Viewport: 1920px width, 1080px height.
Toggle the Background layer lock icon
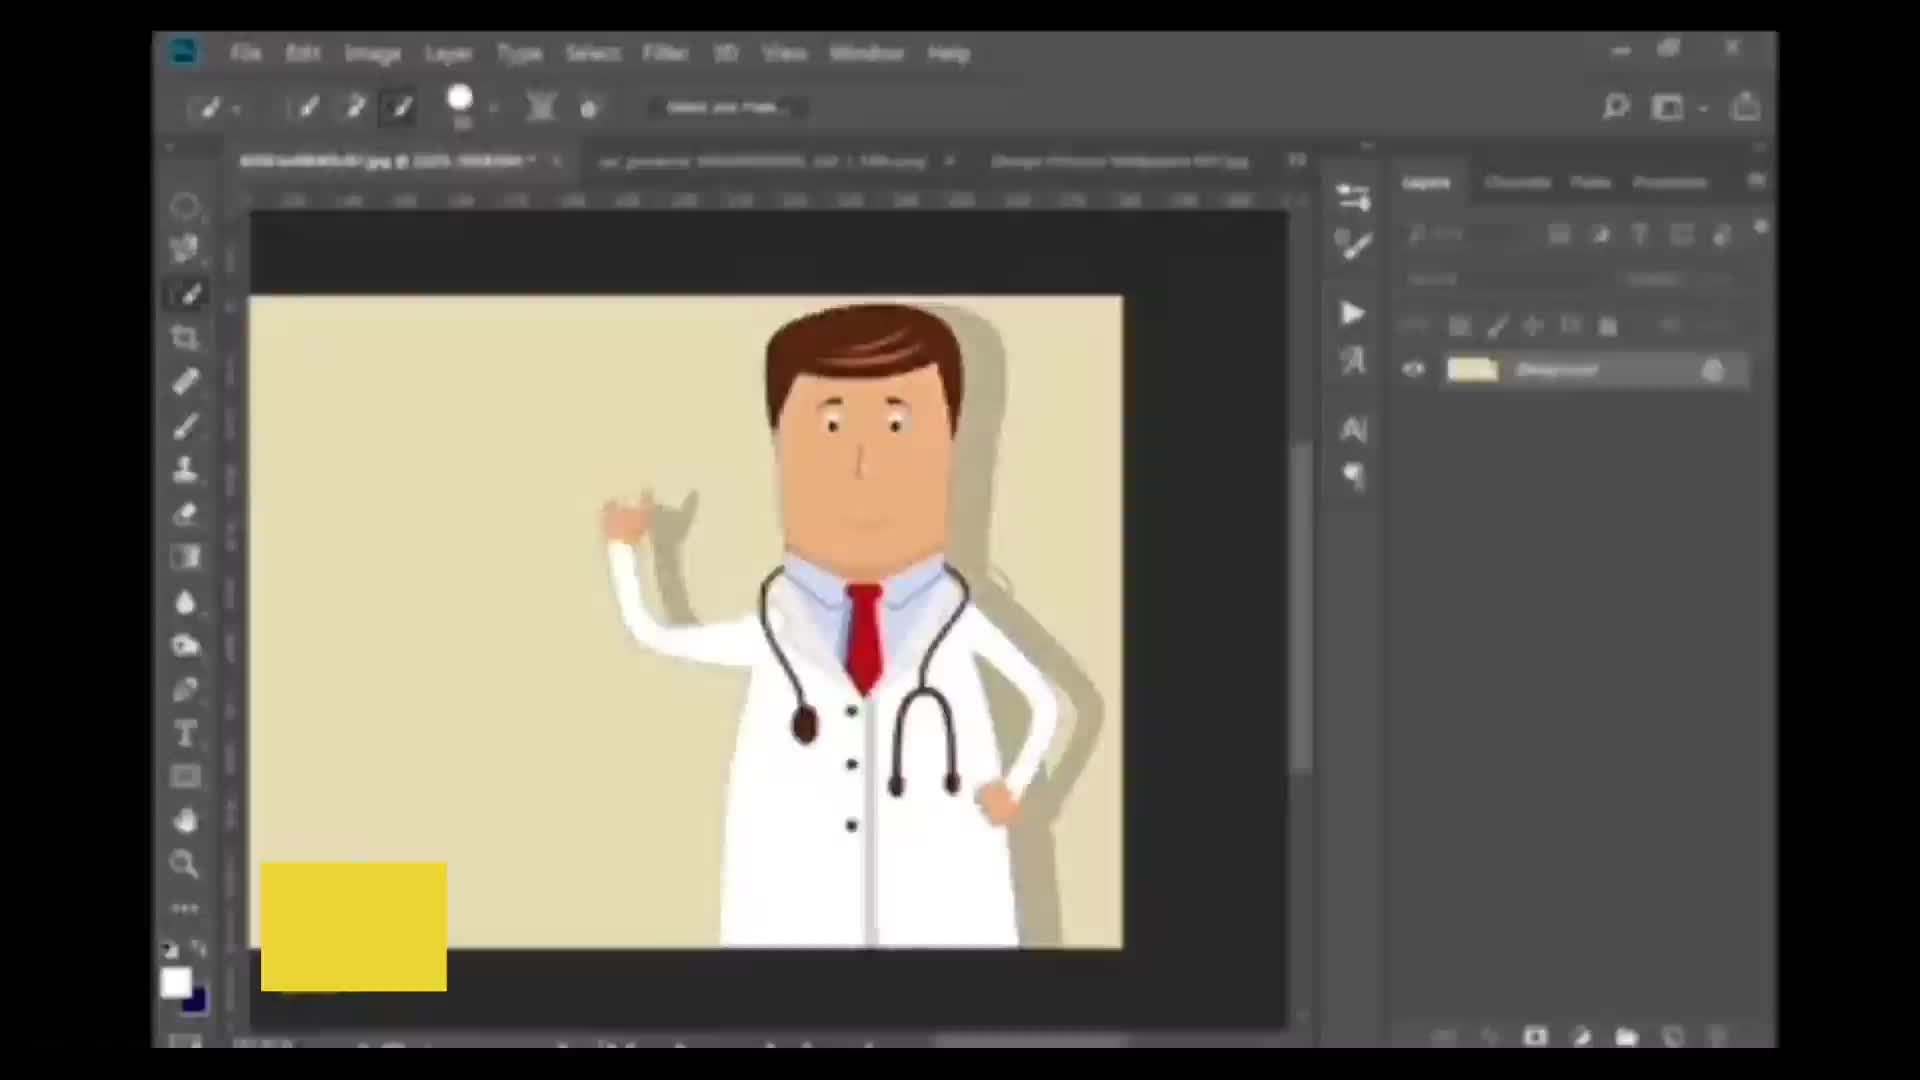point(1712,371)
